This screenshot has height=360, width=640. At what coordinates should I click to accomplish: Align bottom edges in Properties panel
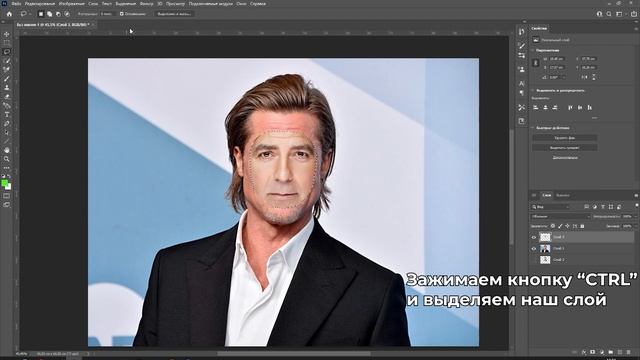(589, 107)
